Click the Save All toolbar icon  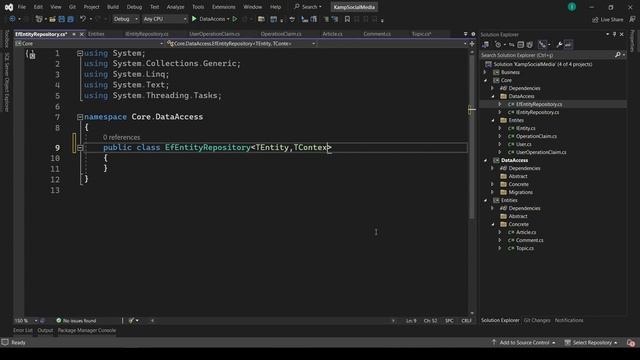coord(70,19)
